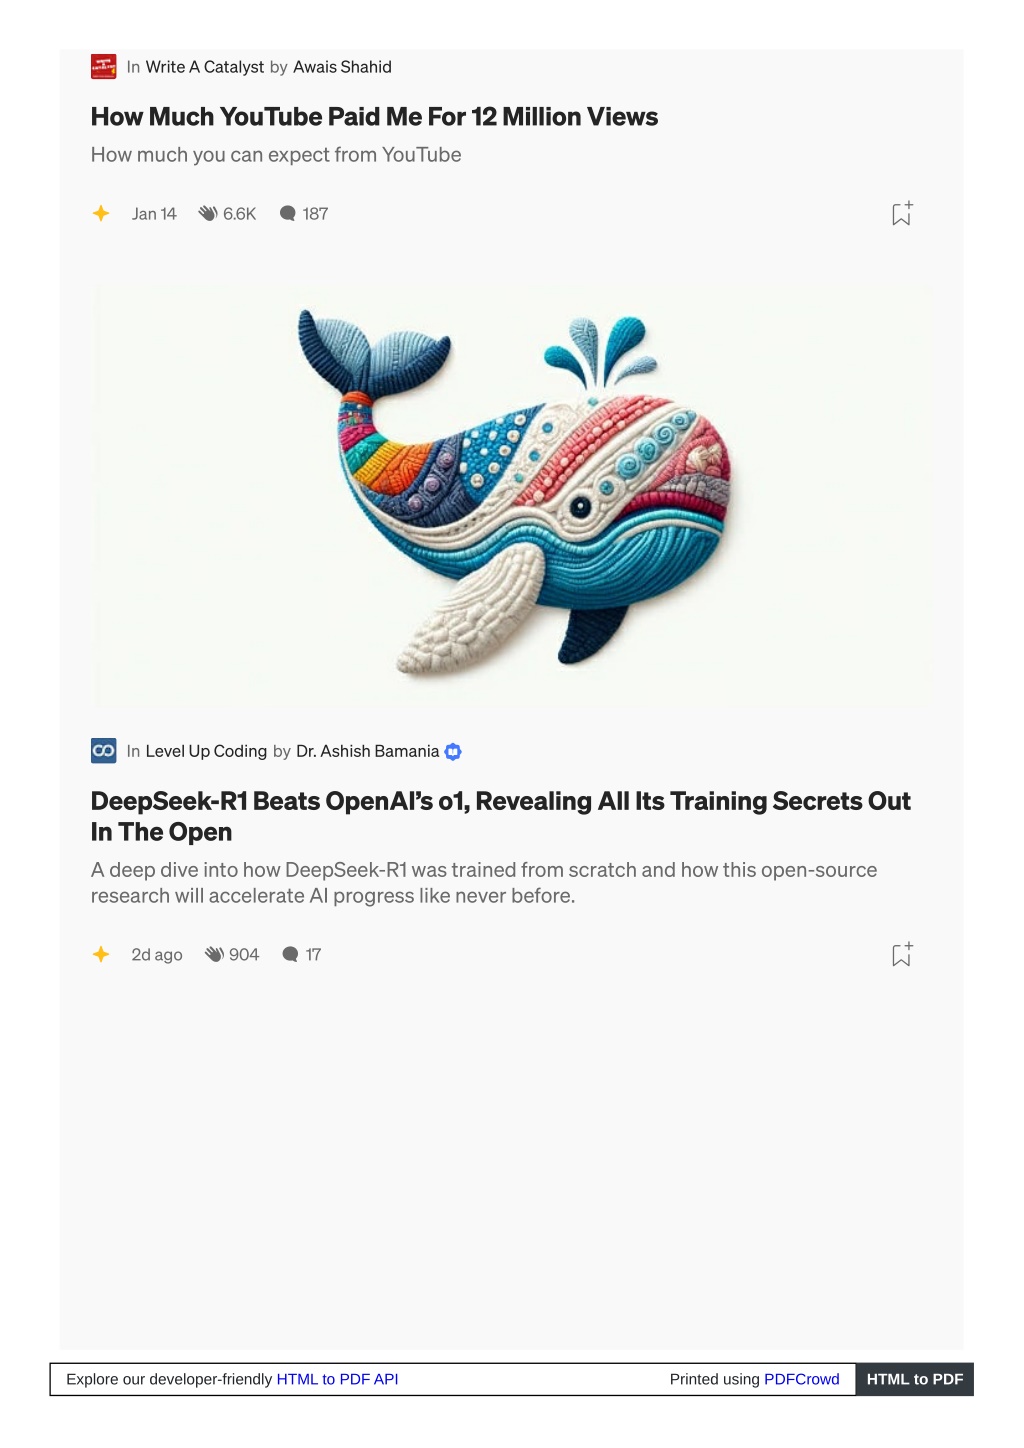Viewport: 1024px width, 1448px height.
Task: Click the member-only star beside 2d ago
Action: (101, 954)
